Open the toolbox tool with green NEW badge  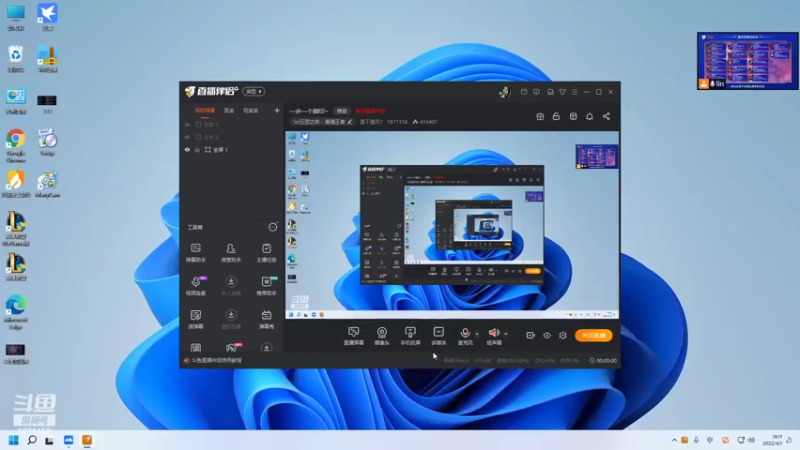pos(266,286)
